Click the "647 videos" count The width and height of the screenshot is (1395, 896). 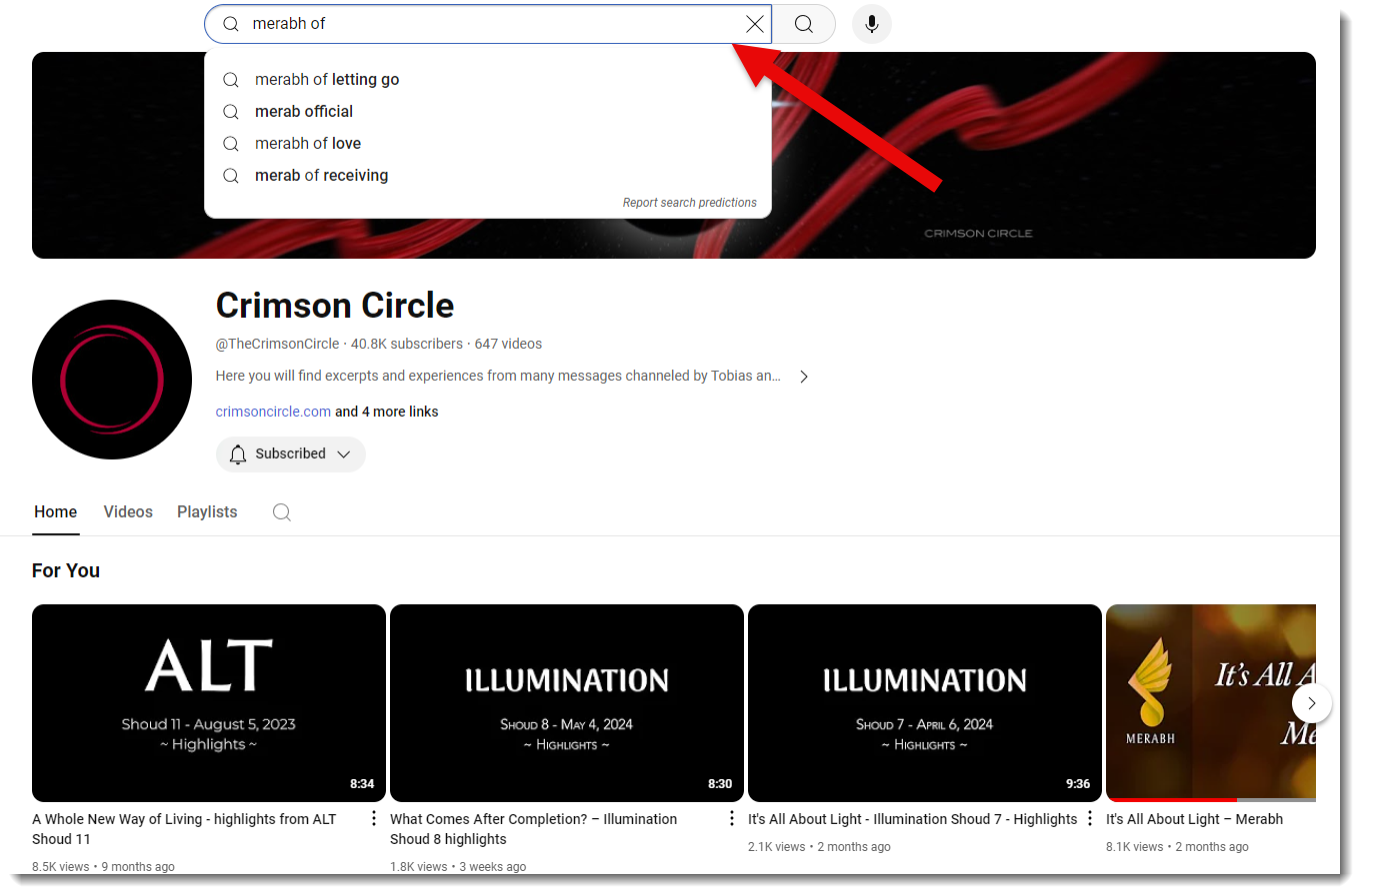click(x=508, y=344)
